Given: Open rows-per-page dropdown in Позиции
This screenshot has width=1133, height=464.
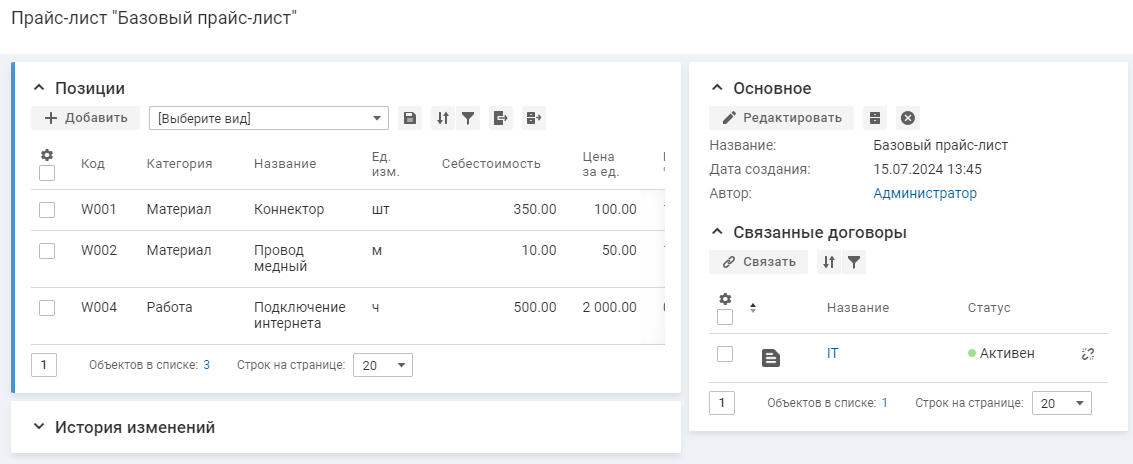Looking at the screenshot, I should tap(383, 365).
